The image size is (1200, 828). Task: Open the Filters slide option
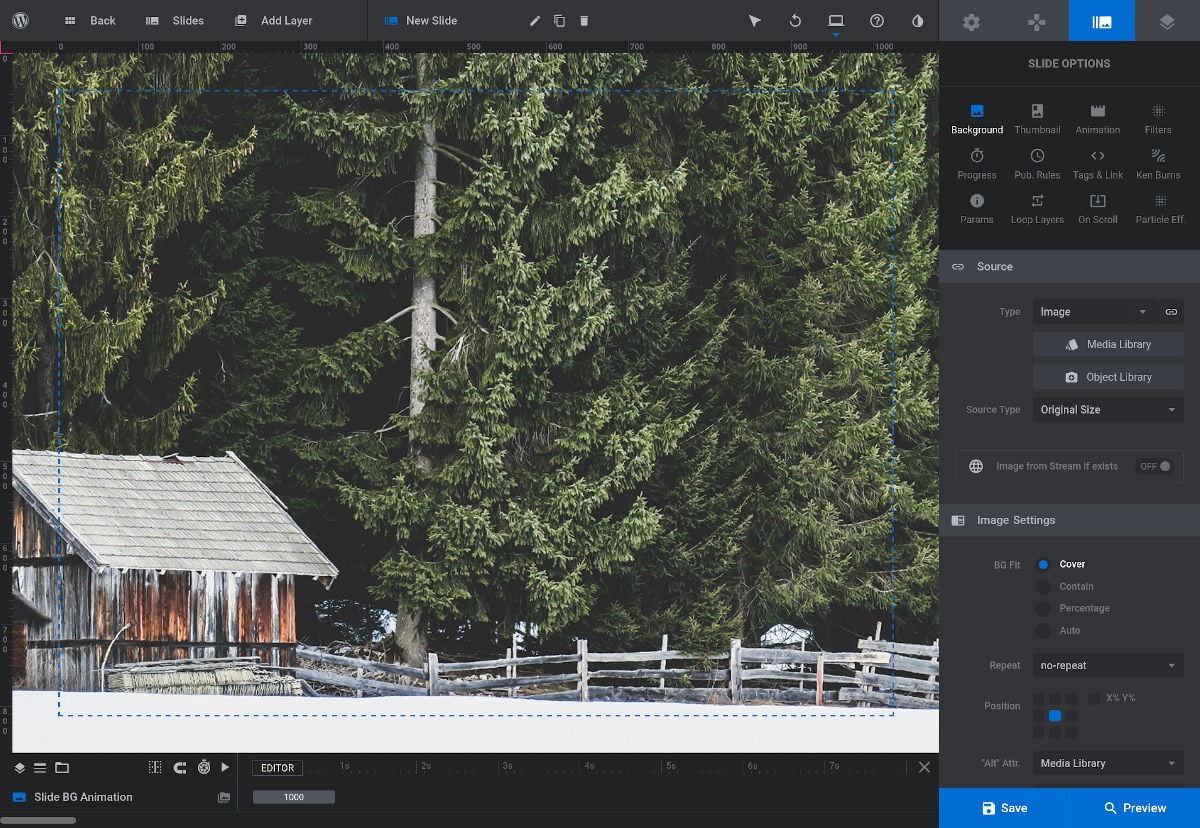tap(1158, 118)
